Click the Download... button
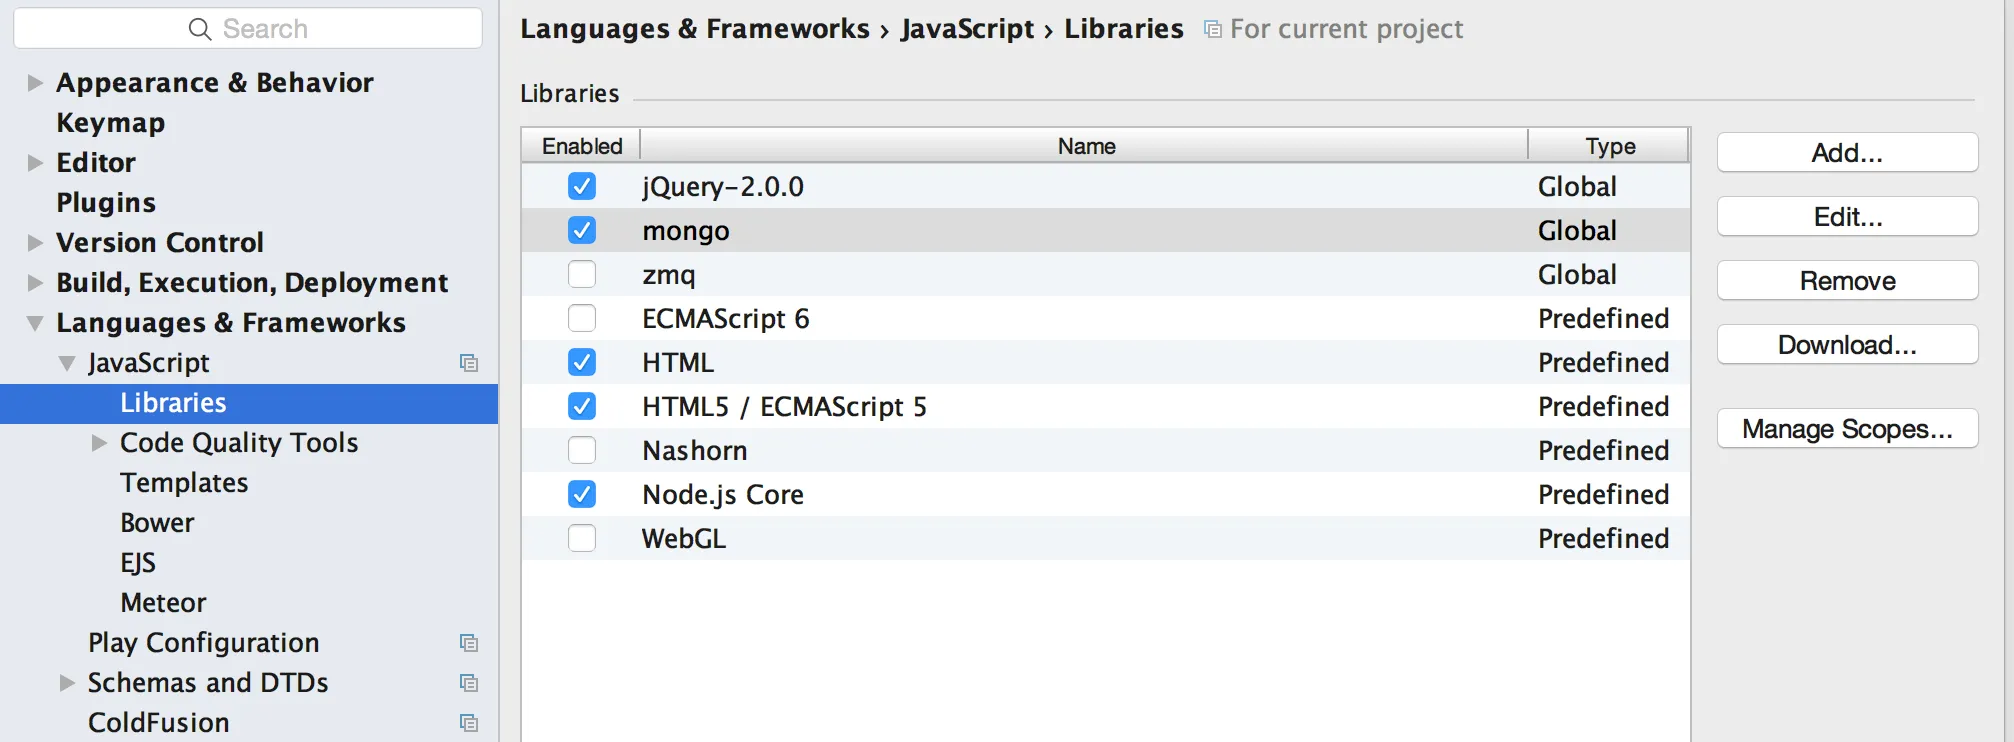Image resolution: width=2014 pixels, height=742 pixels. tap(1846, 345)
